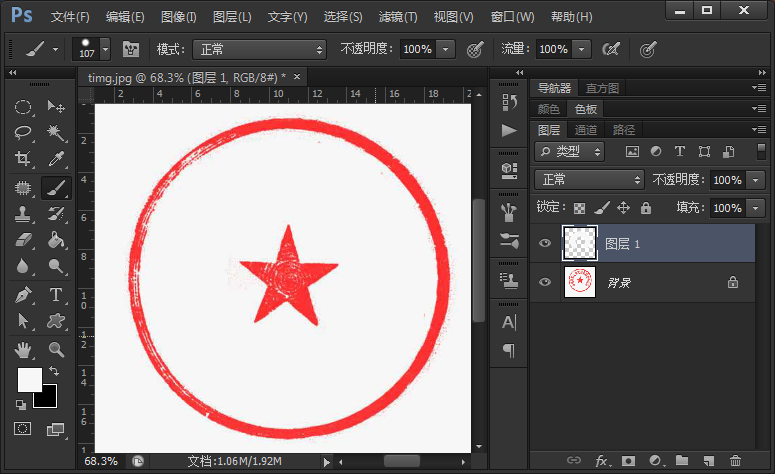Screen dimensions: 775x474
Task: Select the Dodge tool
Action: (x=56, y=266)
